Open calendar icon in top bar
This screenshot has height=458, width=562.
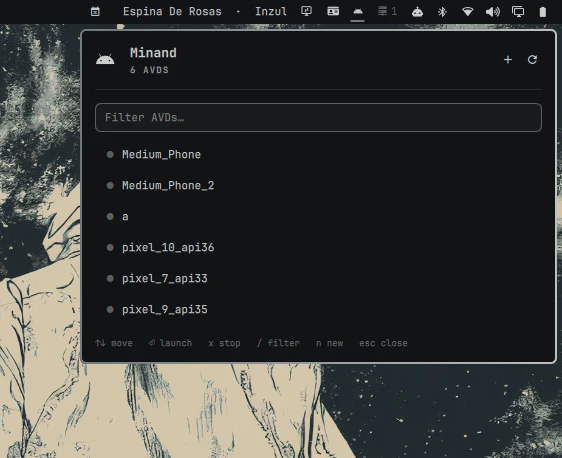95,11
